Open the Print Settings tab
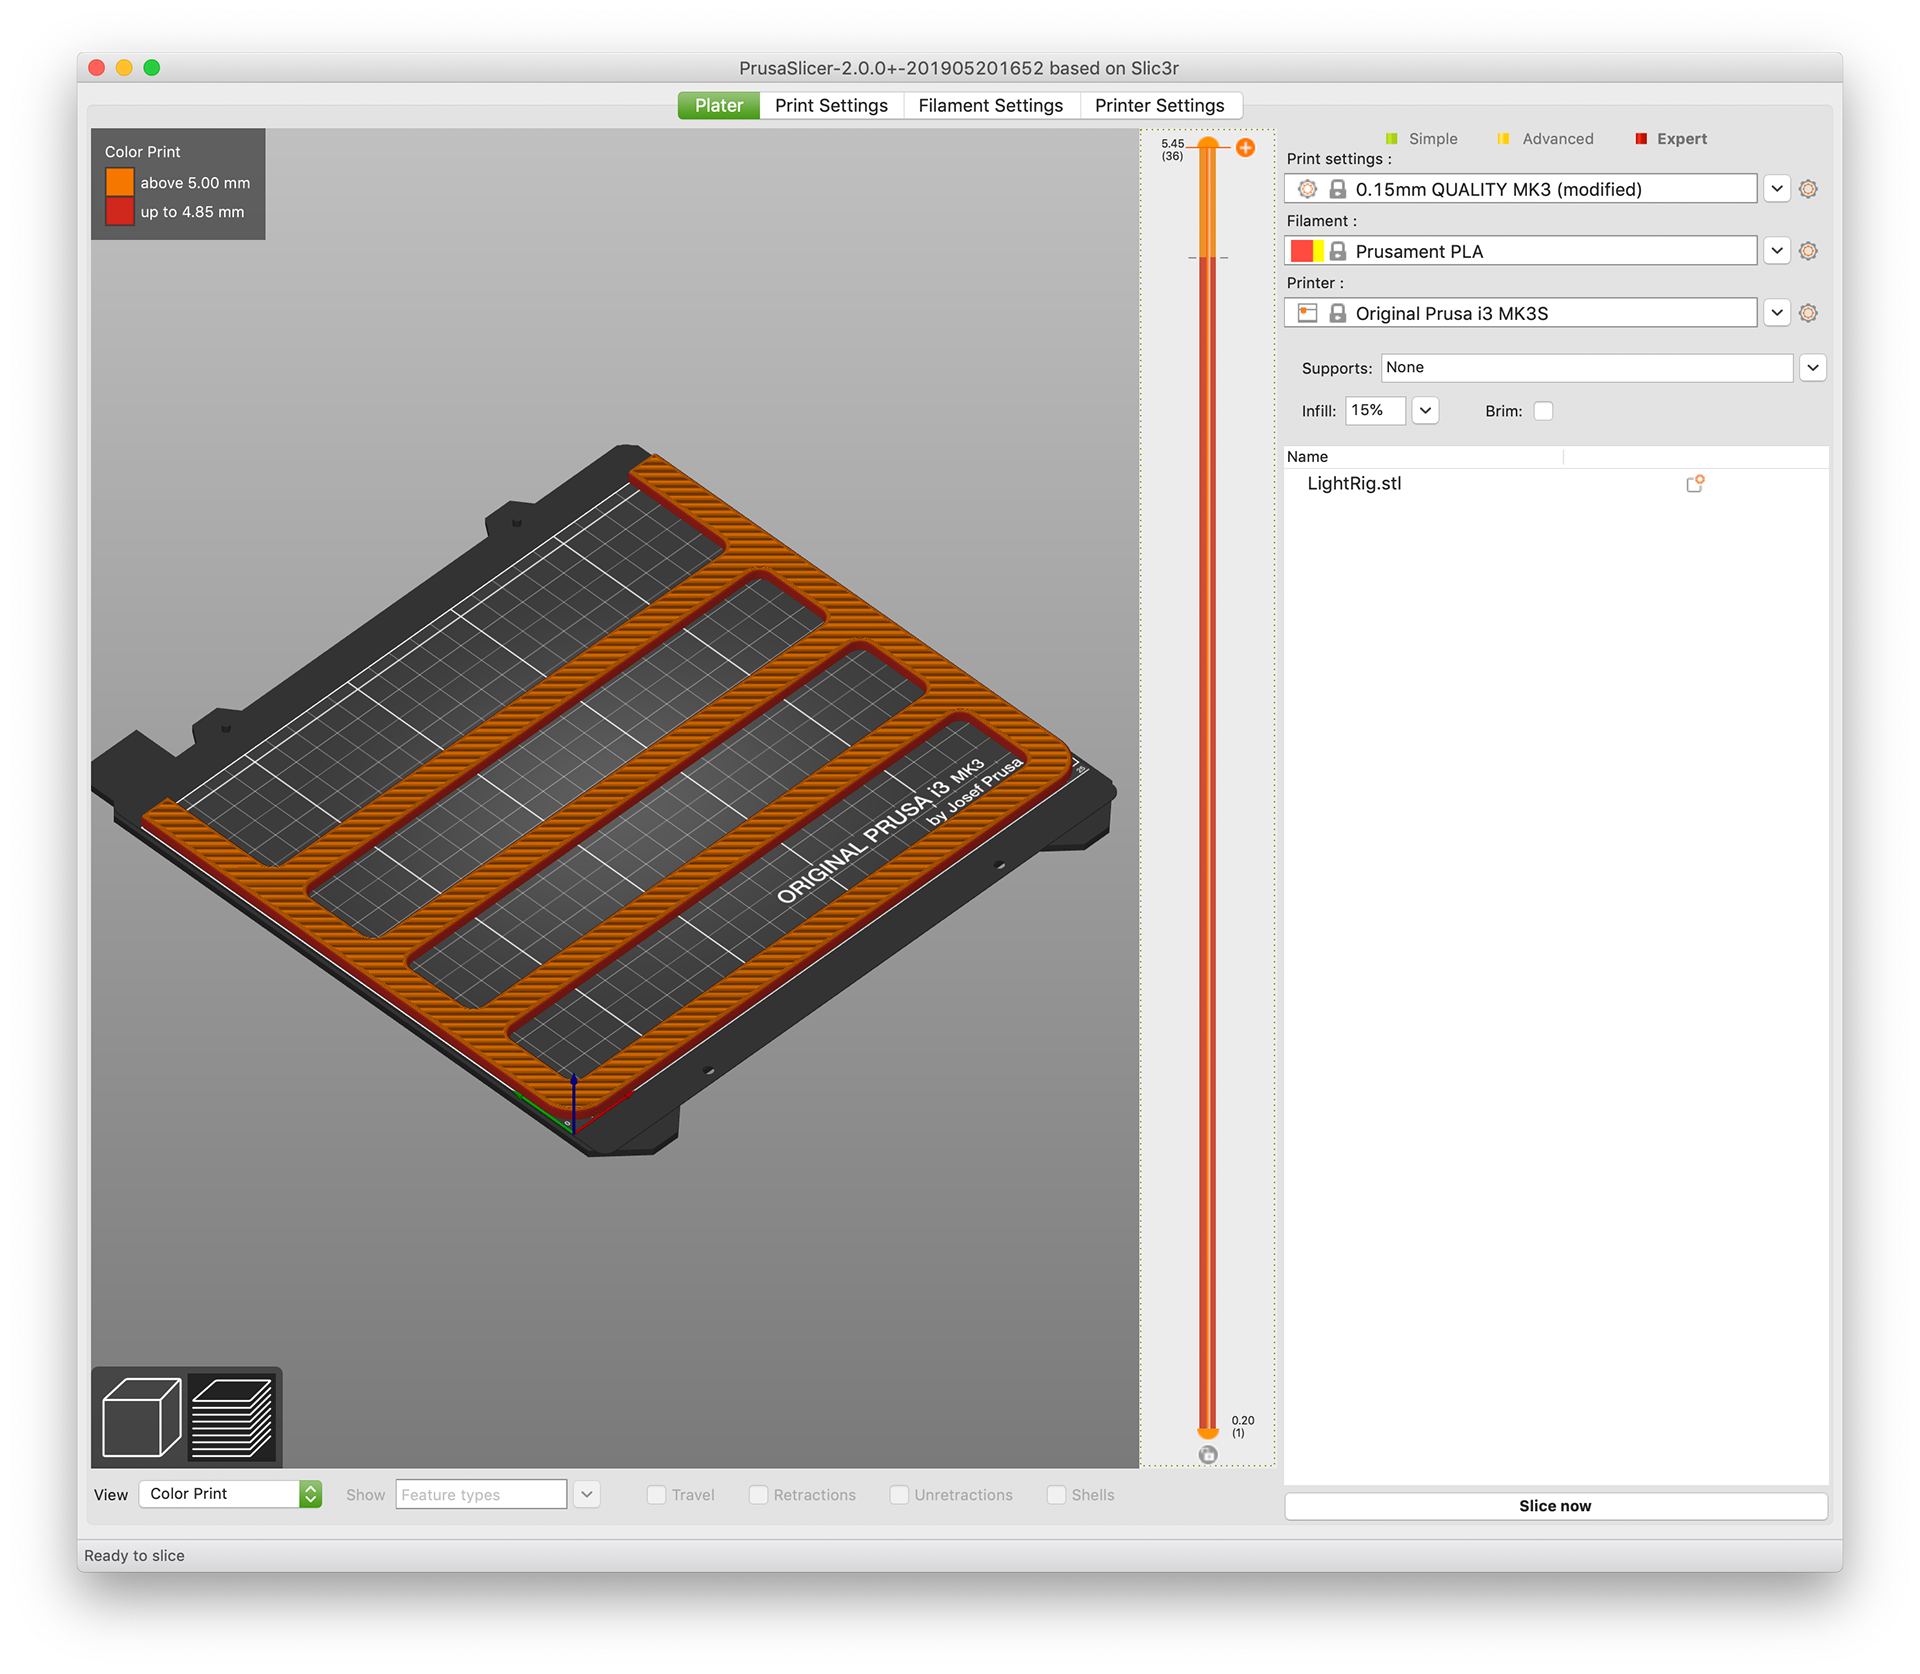Image resolution: width=1920 pixels, height=1674 pixels. coord(831,106)
